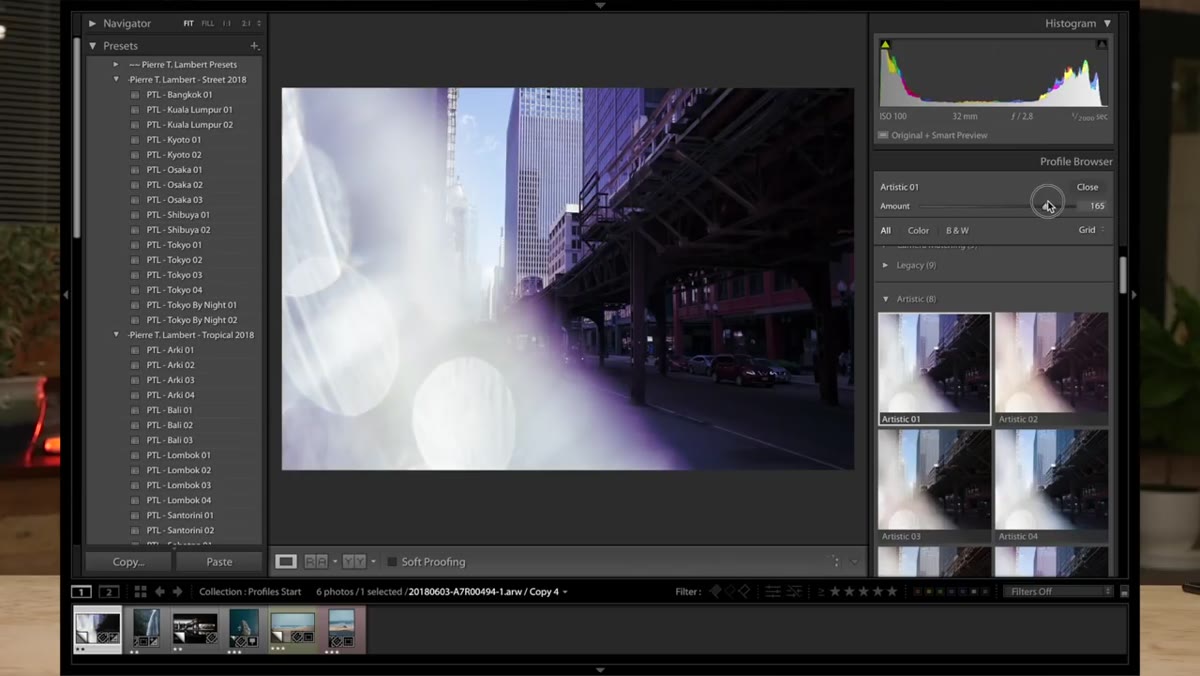Screen dimensions: 1200x676
Task: Switch to the Before/After R|A view icon
Action: click(x=316, y=562)
